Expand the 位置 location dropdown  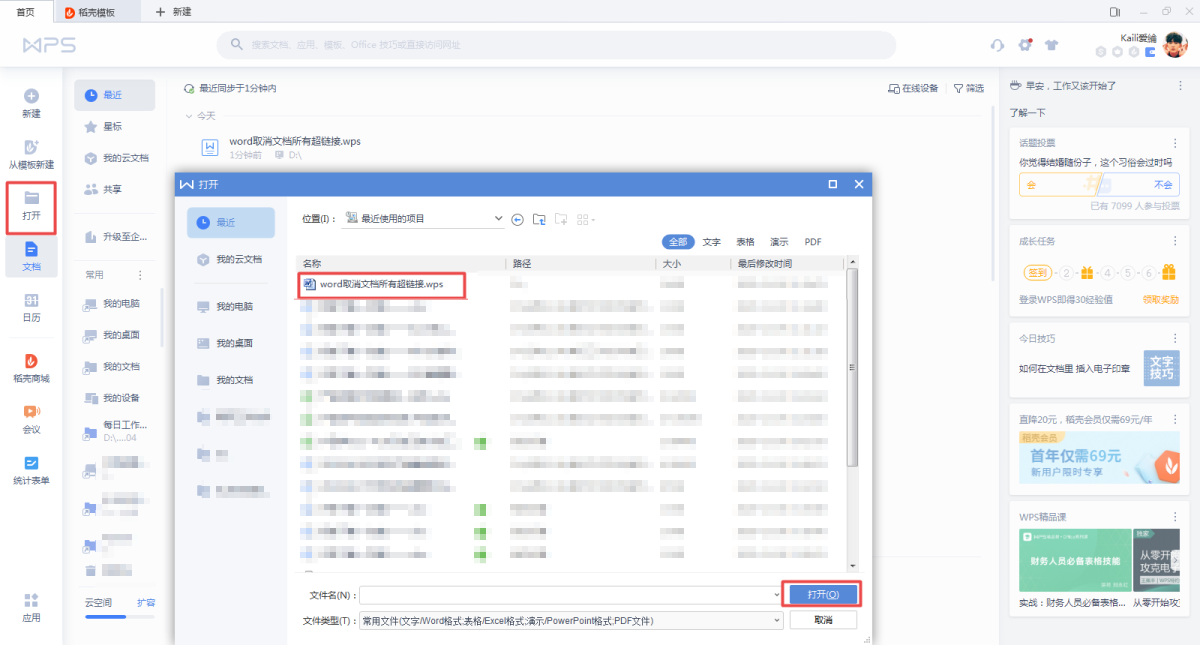click(x=498, y=219)
